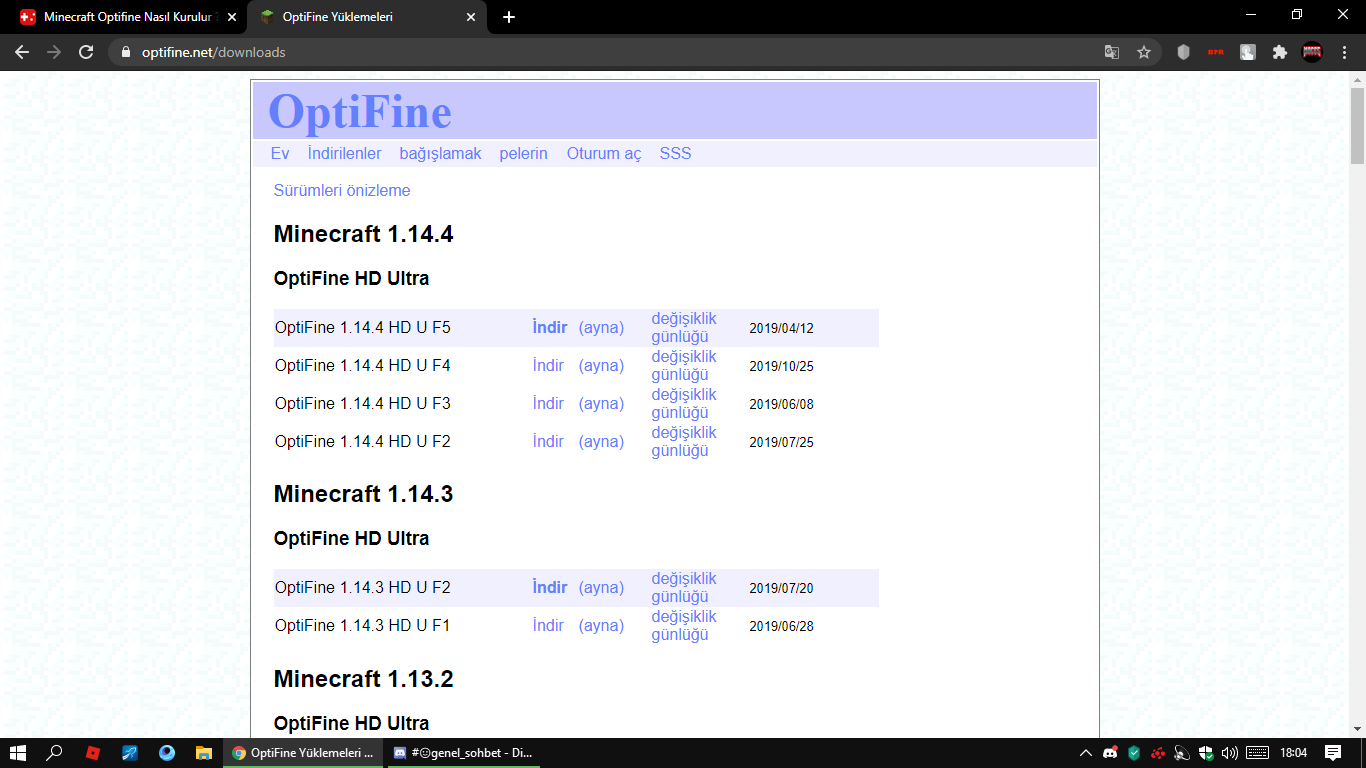
Task: Open the İndirilenler menu link
Action: pos(345,153)
